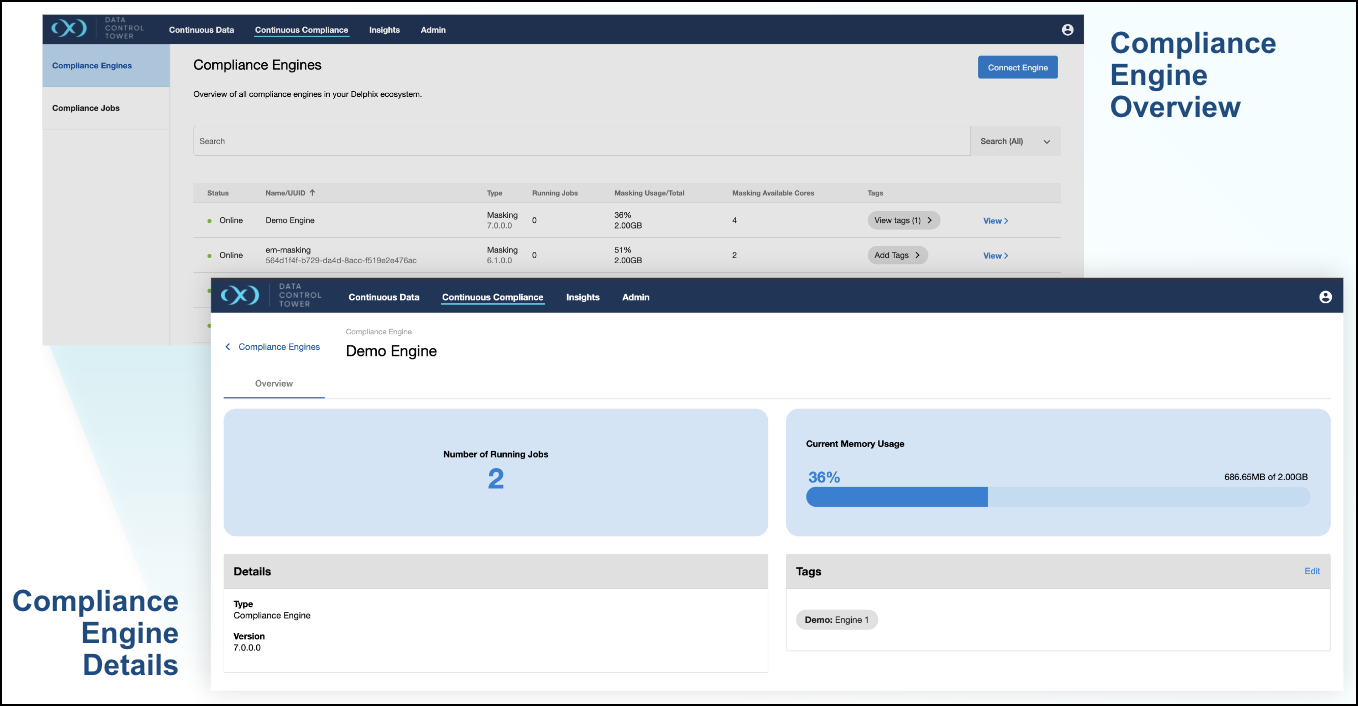1358x706 pixels.
Task: Click the Edit link in the Tags panel
Action: (1312, 571)
